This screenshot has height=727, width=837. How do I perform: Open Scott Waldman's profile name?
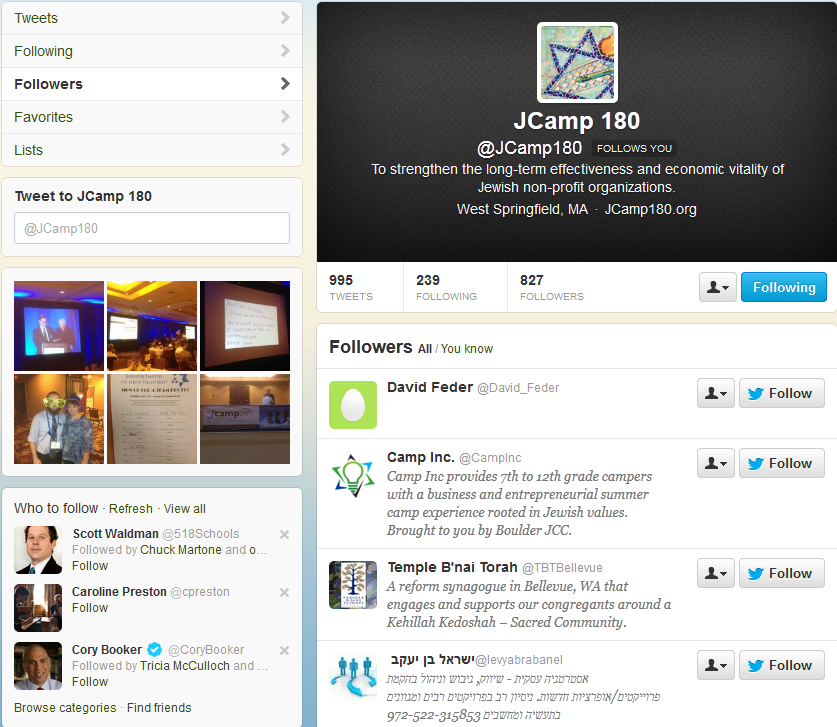pyautogui.click(x=116, y=534)
